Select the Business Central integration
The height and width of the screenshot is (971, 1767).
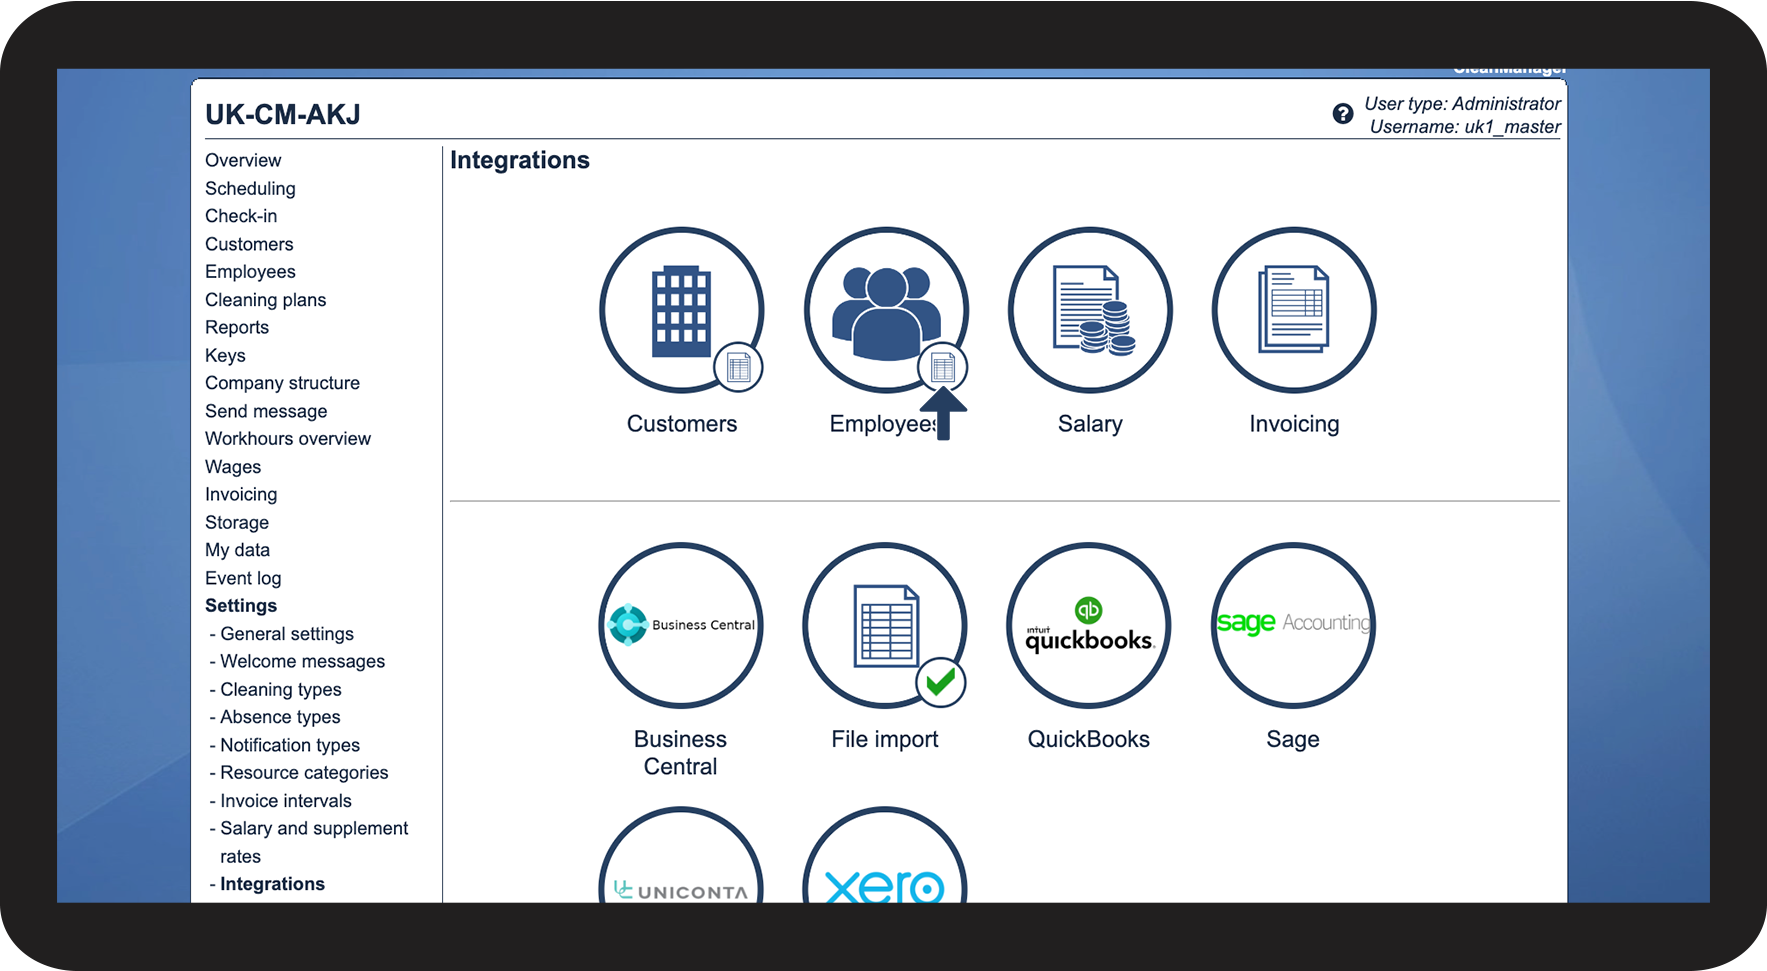(x=681, y=625)
